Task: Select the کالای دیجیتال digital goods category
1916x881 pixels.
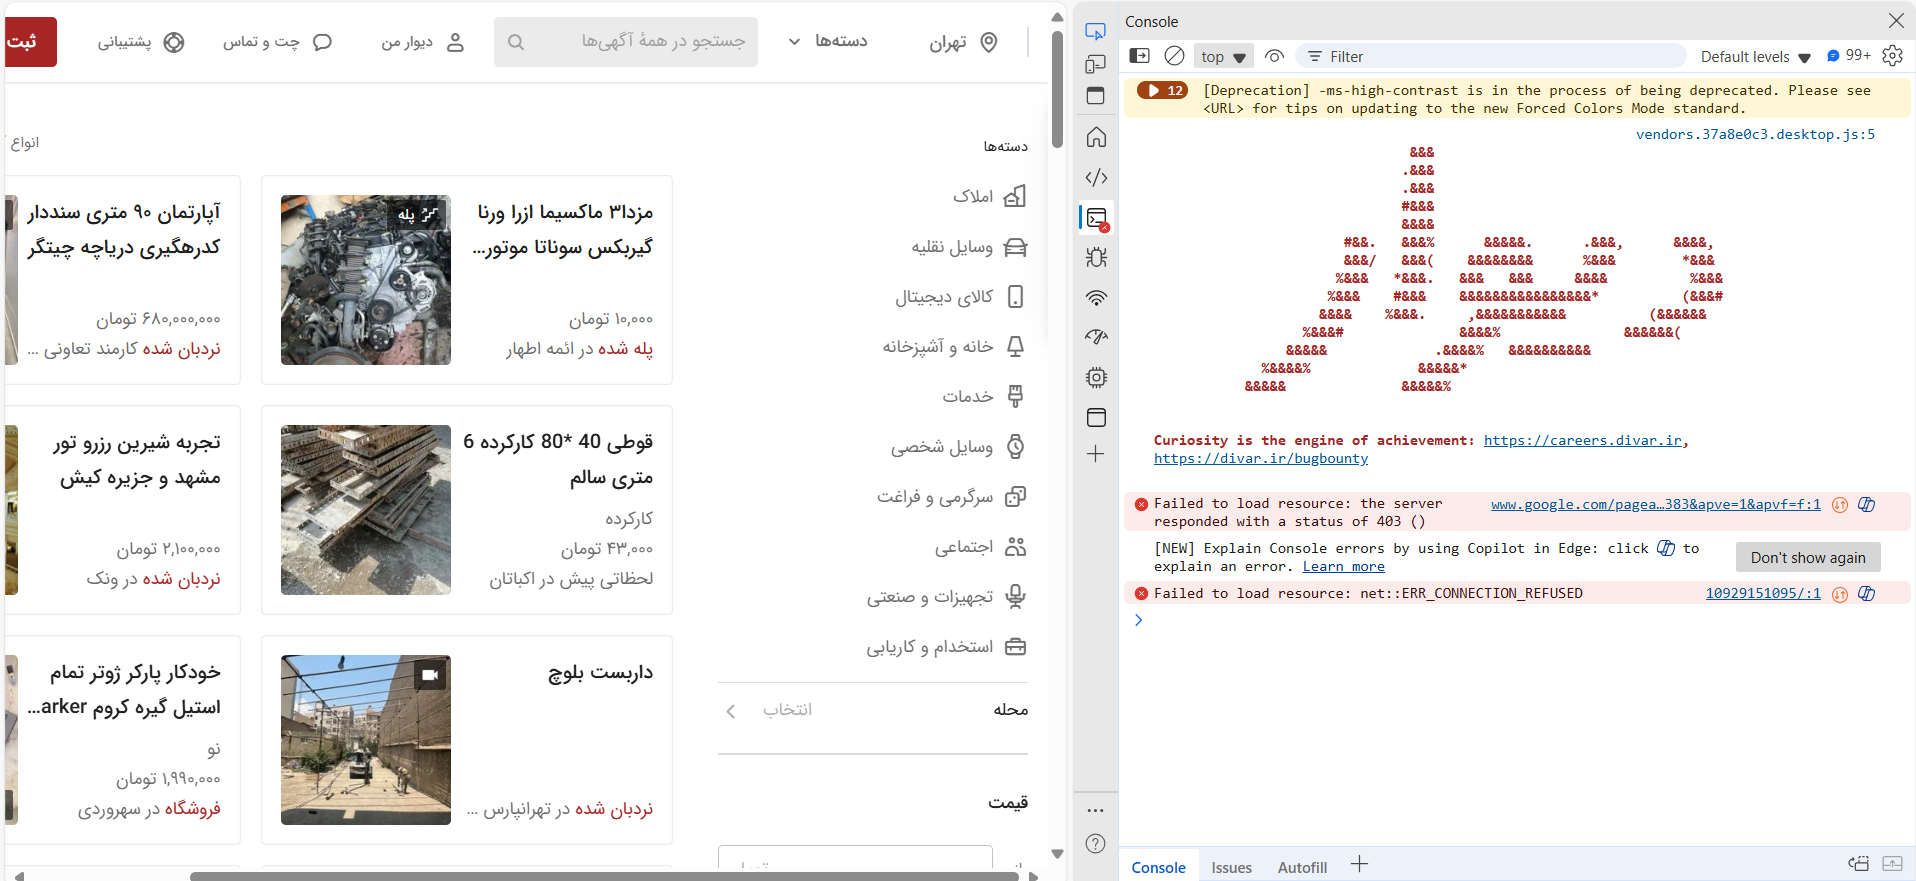Action: [960, 297]
